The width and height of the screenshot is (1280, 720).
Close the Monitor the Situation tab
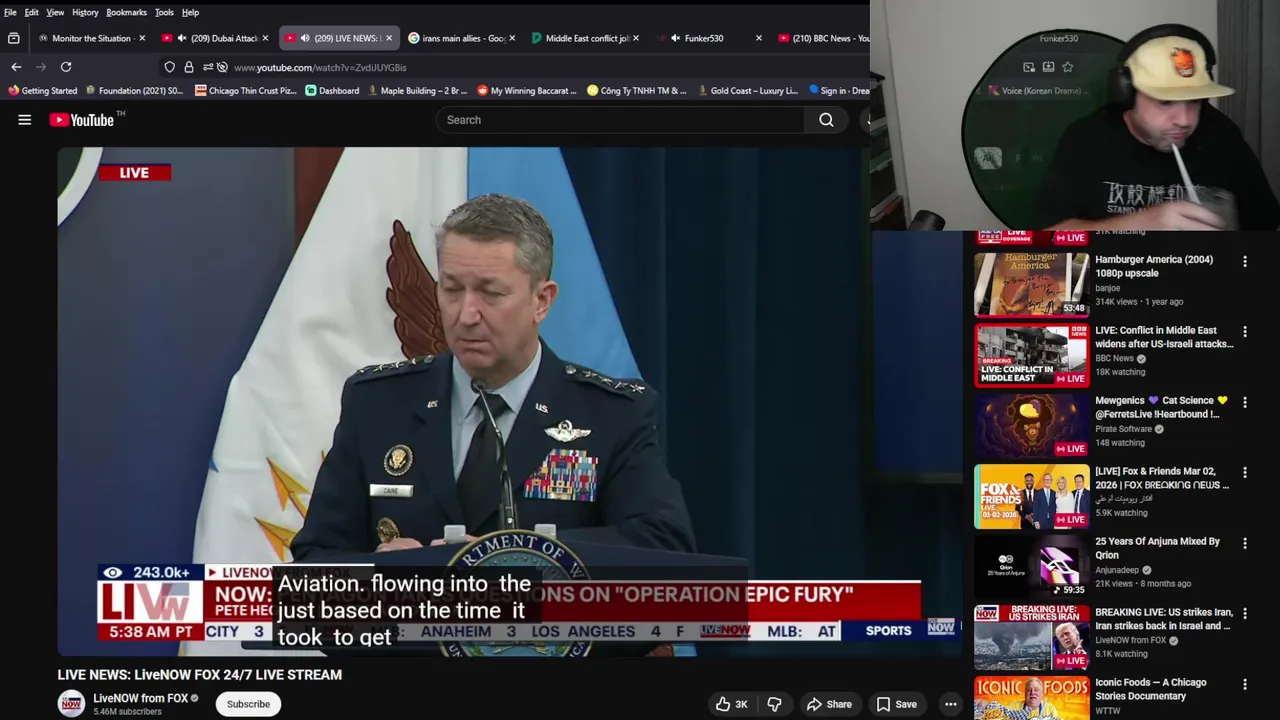(x=141, y=38)
